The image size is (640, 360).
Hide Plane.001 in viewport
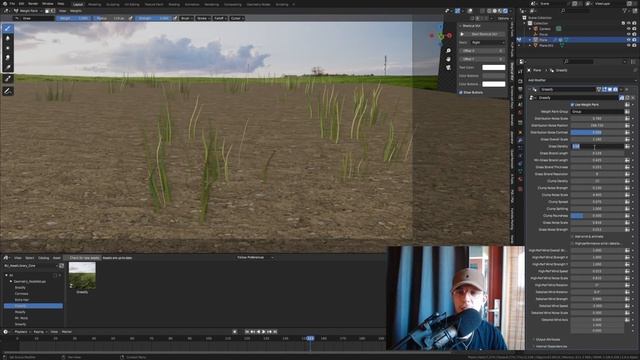tap(629, 46)
